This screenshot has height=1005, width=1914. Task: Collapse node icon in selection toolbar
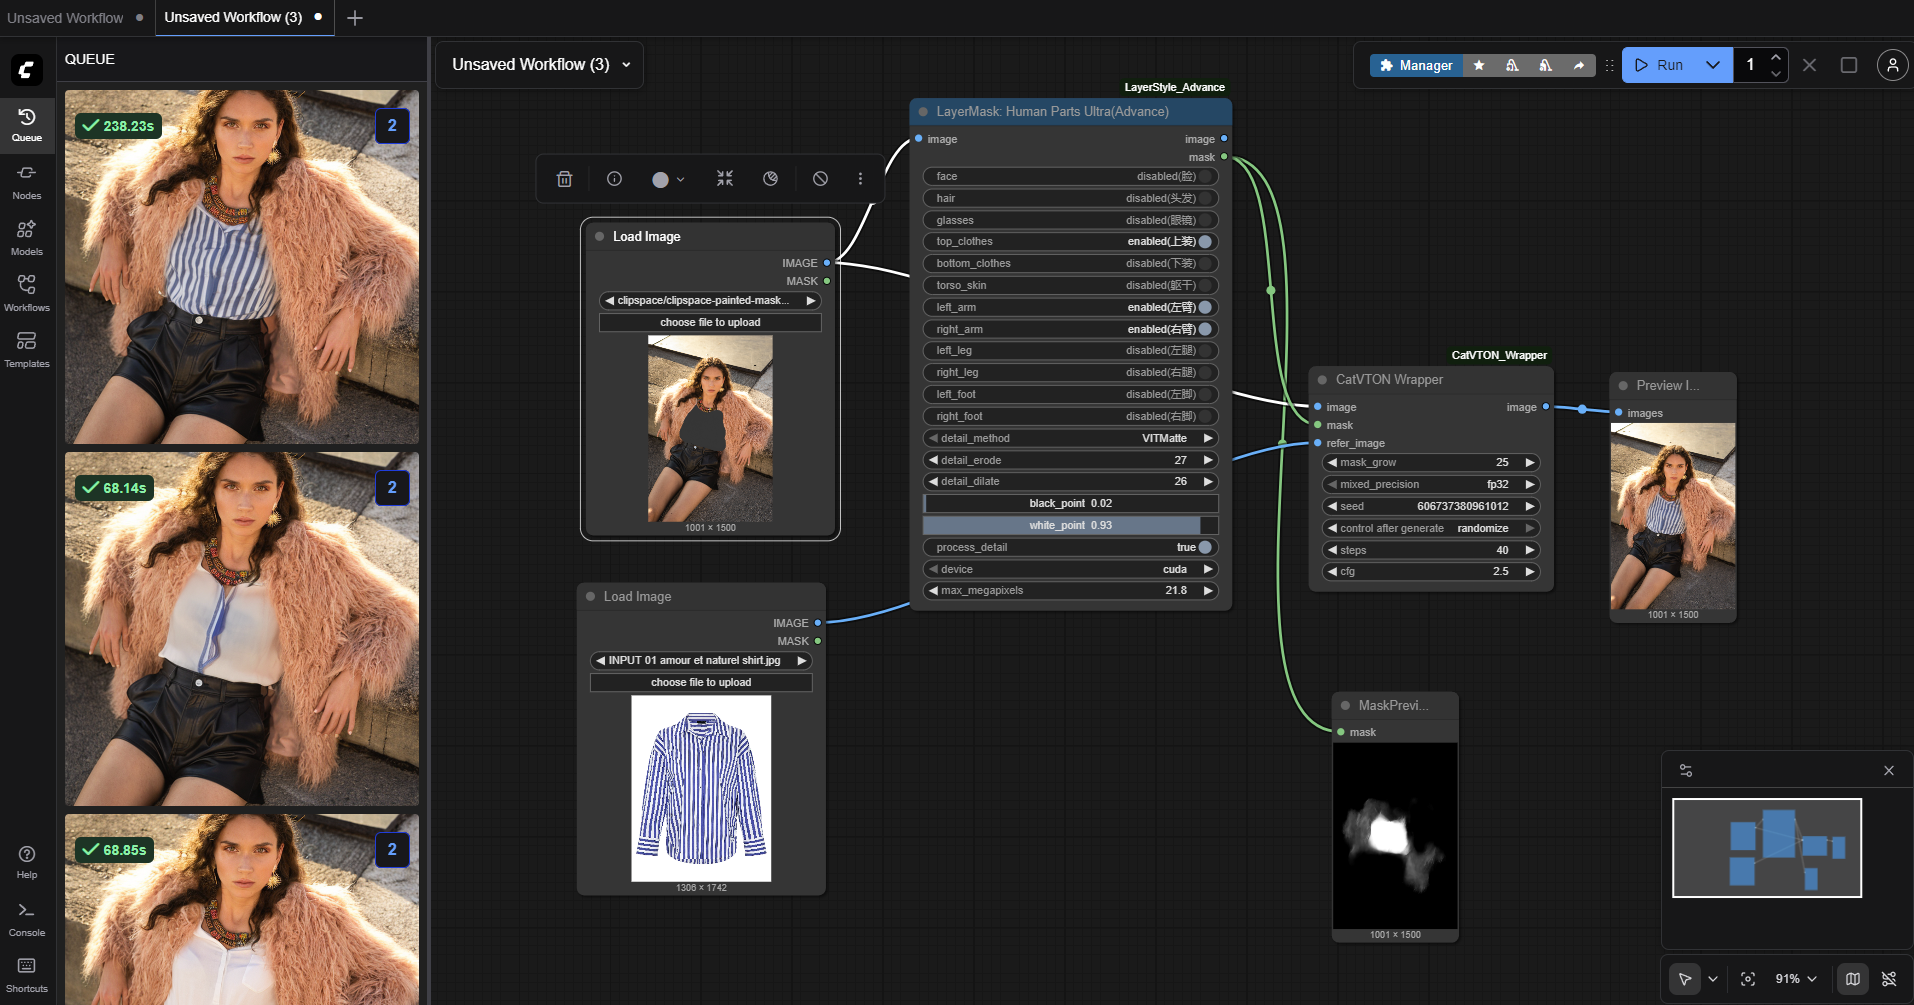point(725,179)
